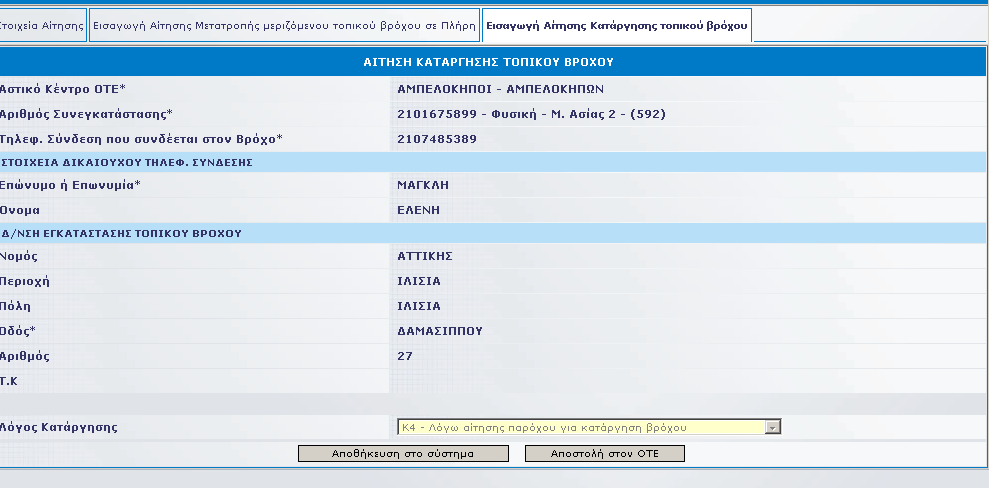Screen dimensions: 989x488
Task: Click ΙΛΙΣΙΑ value in Πόλη row
Action: click(419, 306)
